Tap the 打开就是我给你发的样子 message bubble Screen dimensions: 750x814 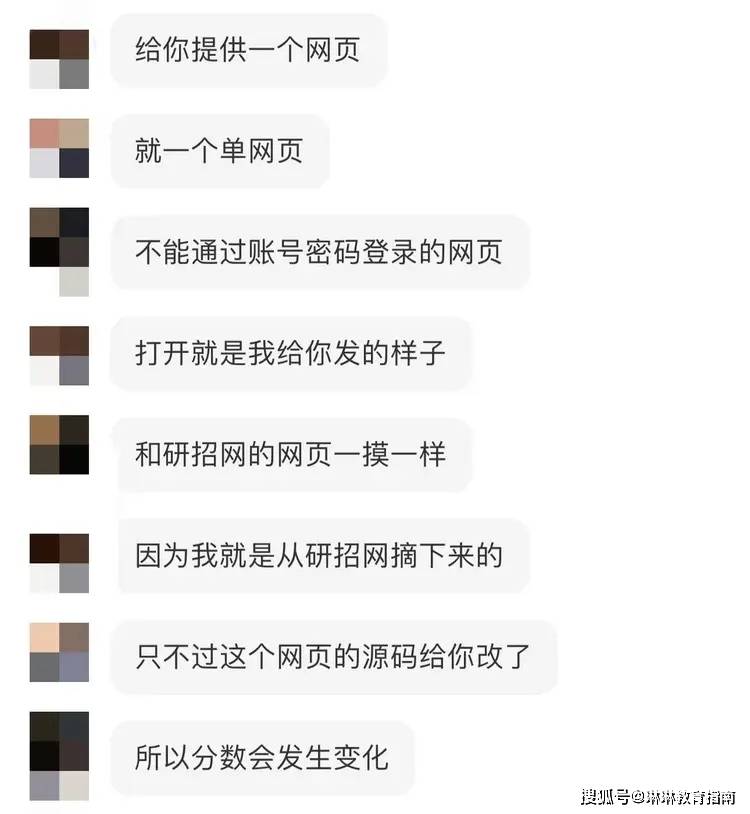[x=291, y=353]
